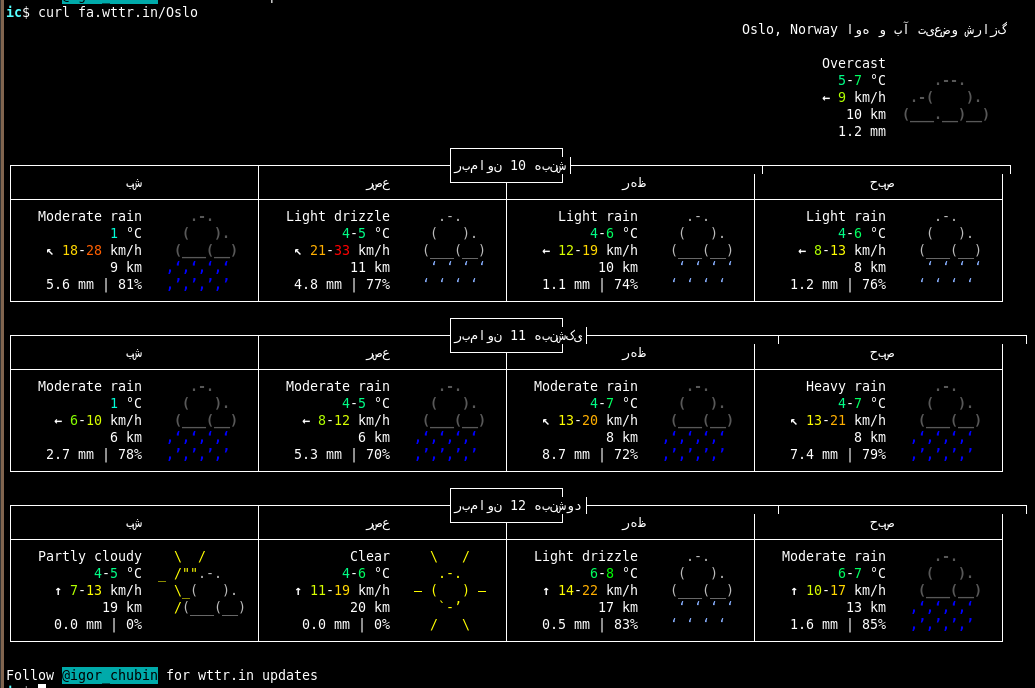Select the Clear condition label
Image resolution: width=1035 pixels, height=688 pixels.
[x=370, y=556]
